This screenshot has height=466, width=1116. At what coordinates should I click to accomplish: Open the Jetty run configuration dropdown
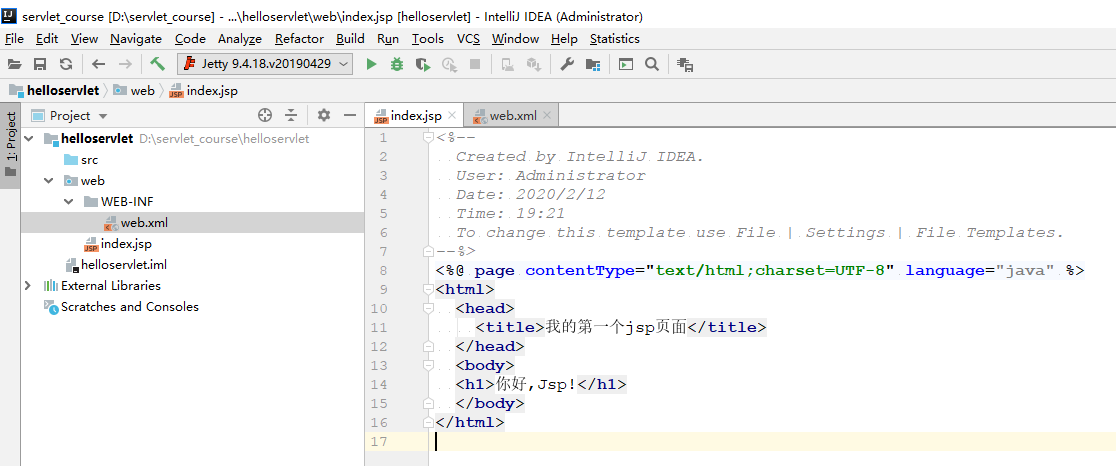[265, 64]
